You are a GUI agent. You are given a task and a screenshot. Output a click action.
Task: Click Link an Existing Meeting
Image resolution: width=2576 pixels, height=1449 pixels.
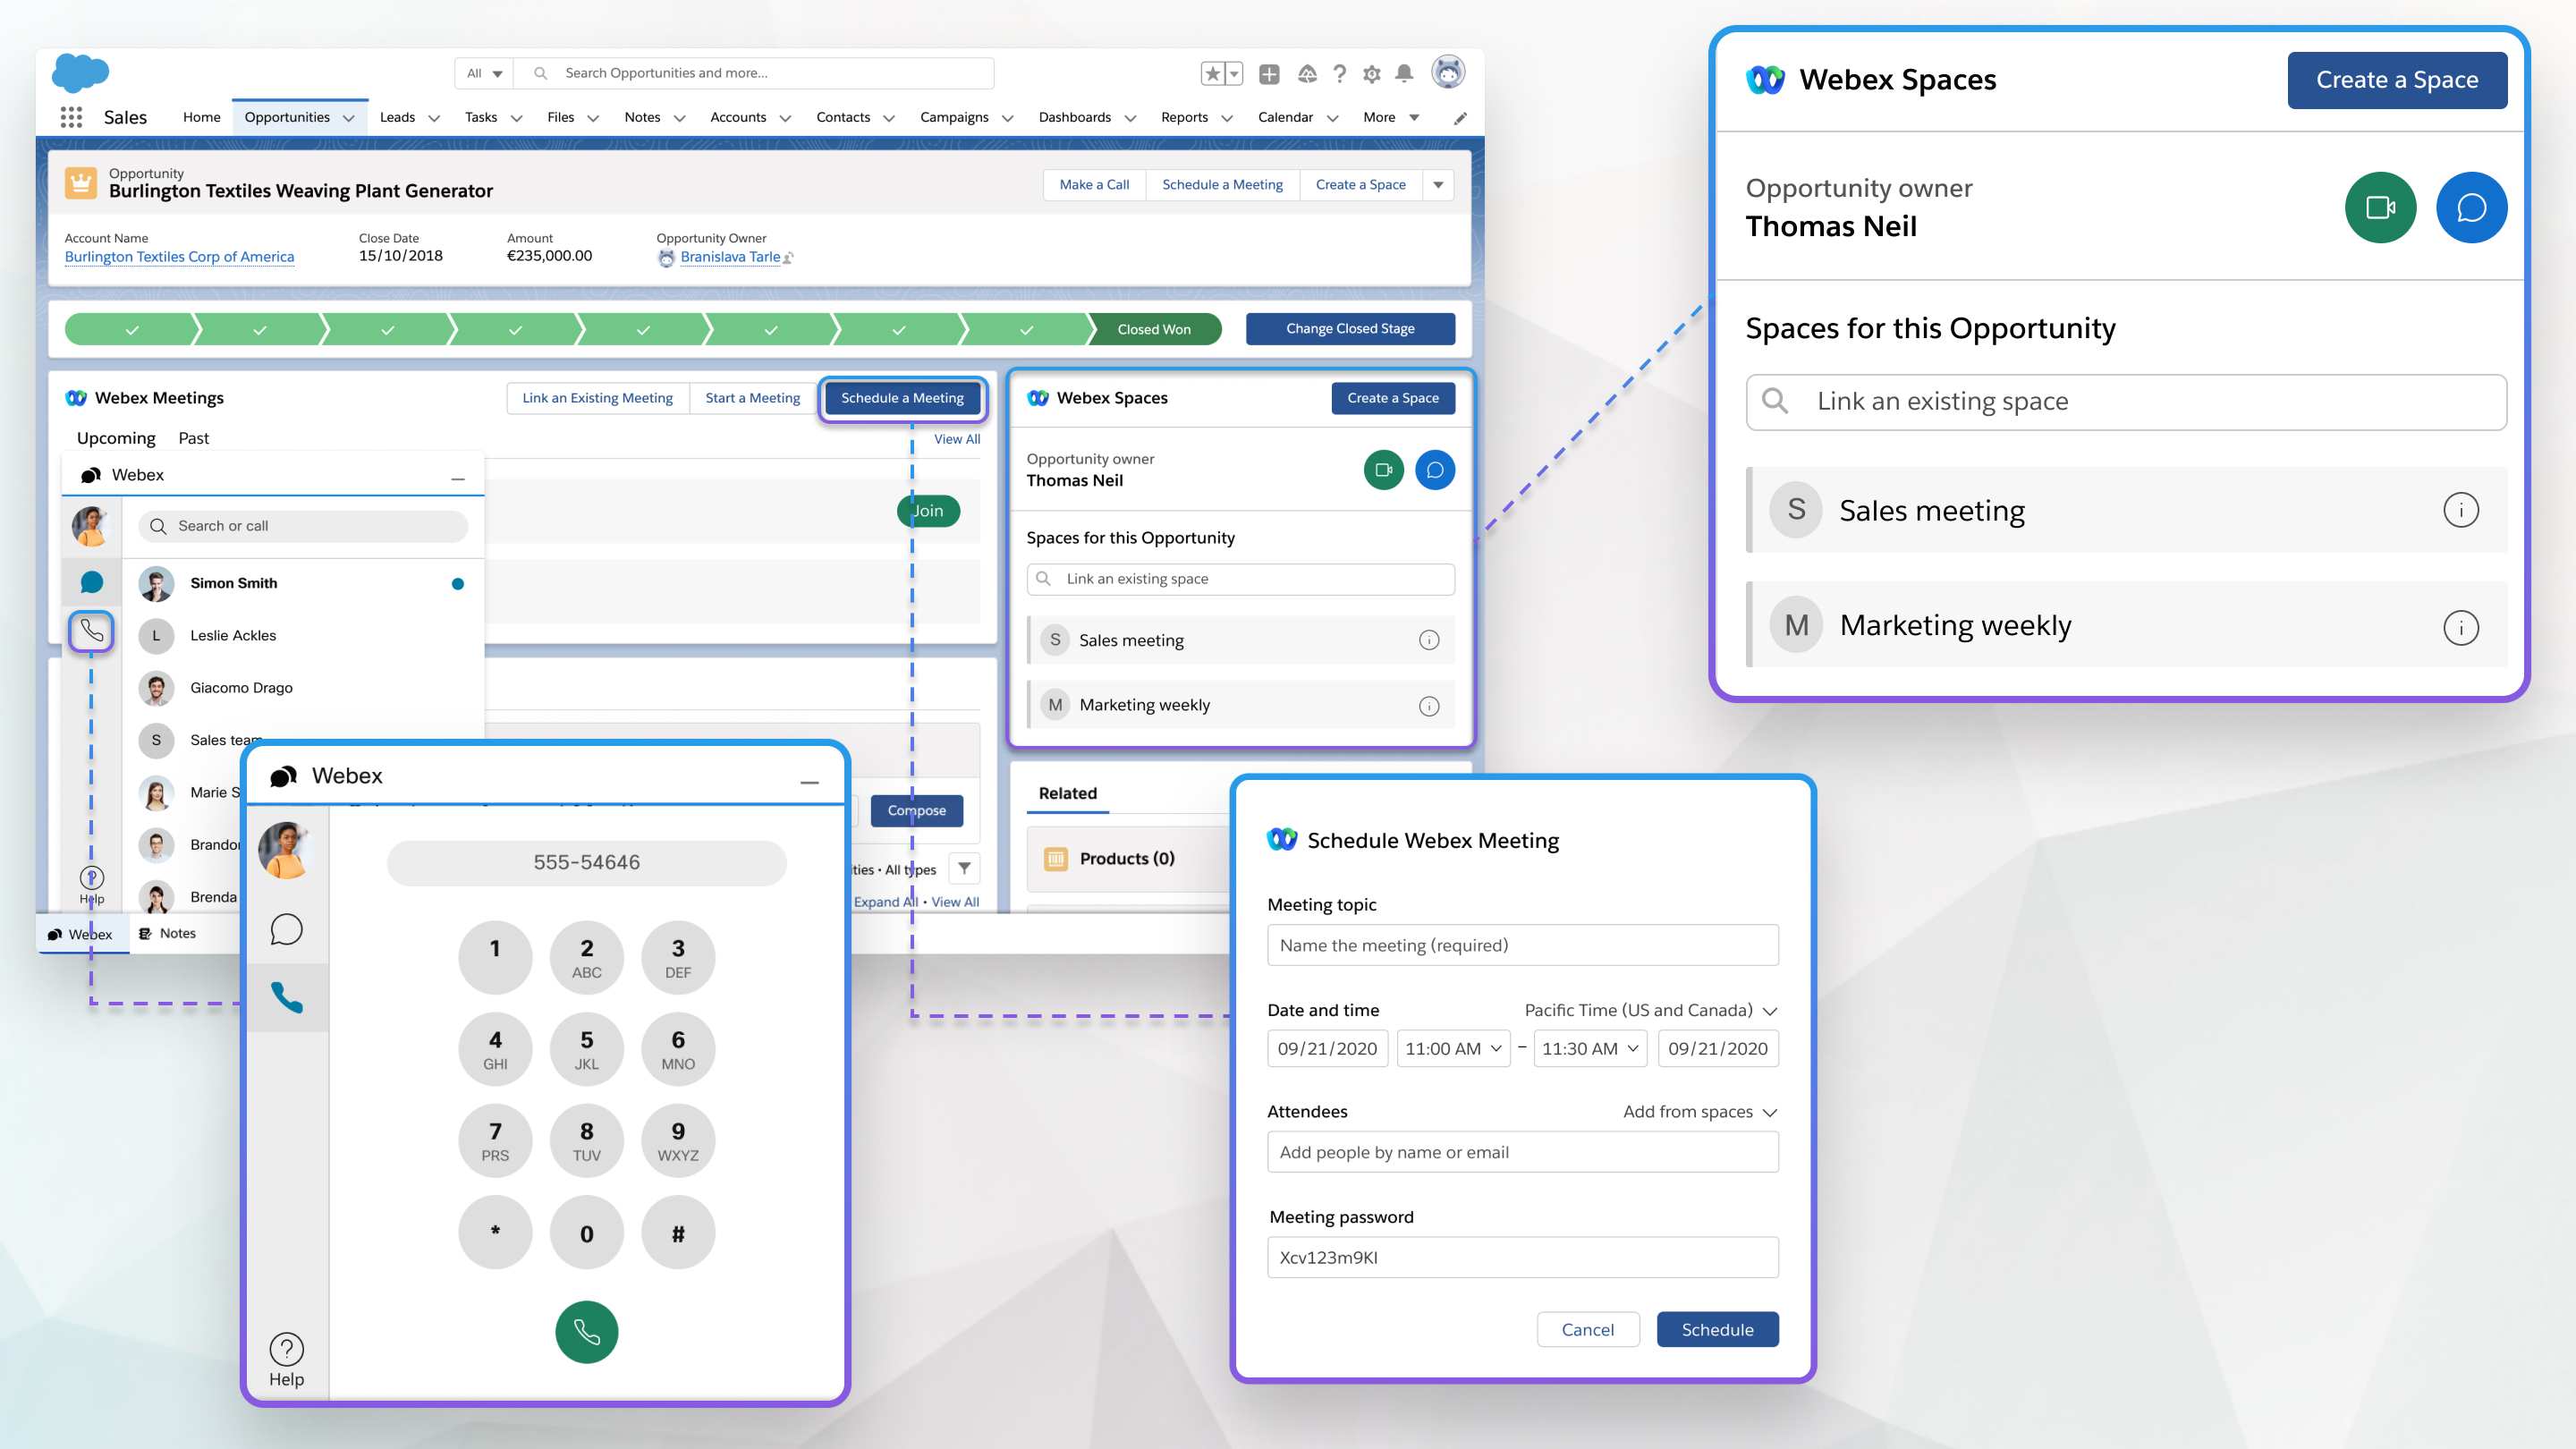click(x=597, y=398)
